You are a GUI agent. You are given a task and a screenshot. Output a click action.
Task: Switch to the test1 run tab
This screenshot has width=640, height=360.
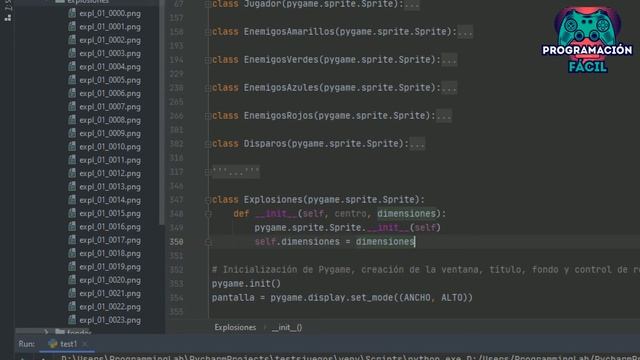click(x=68, y=344)
